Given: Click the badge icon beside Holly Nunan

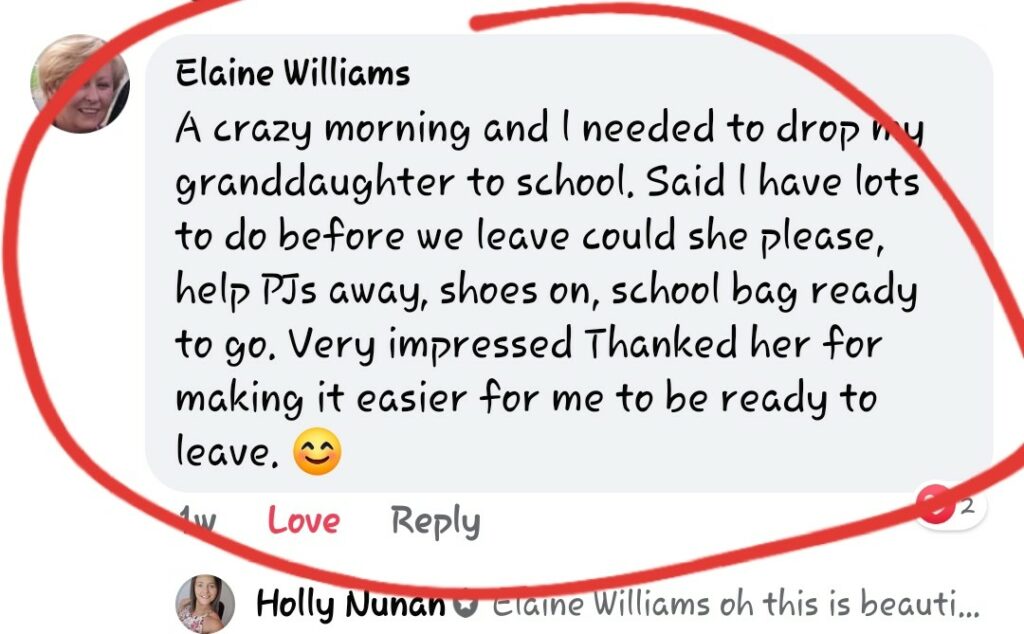Looking at the screenshot, I should (465, 605).
